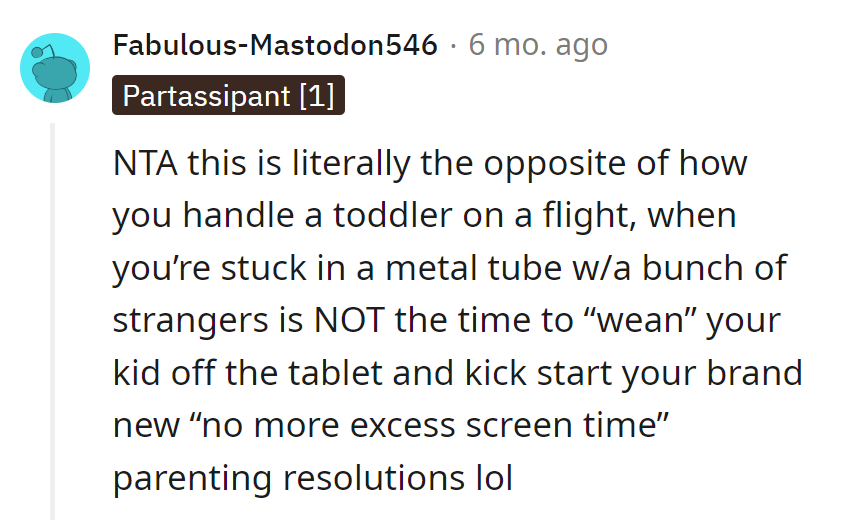Click the Partassipant [1] flair badge

click(x=229, y=96)
